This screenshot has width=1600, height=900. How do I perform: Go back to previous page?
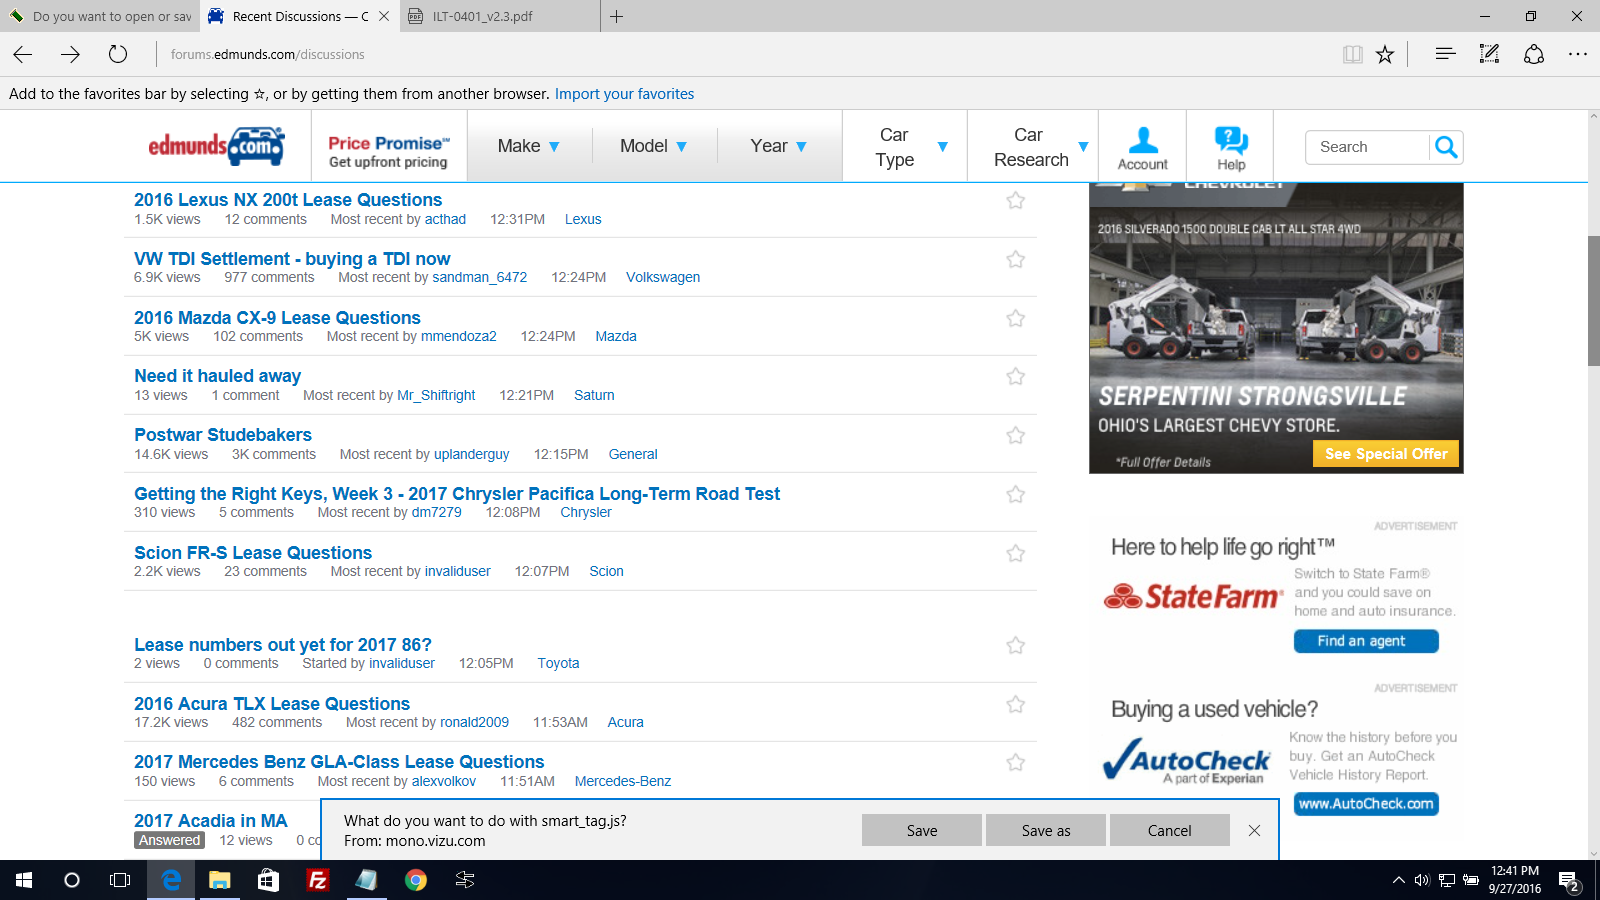(x=23, y=54)
